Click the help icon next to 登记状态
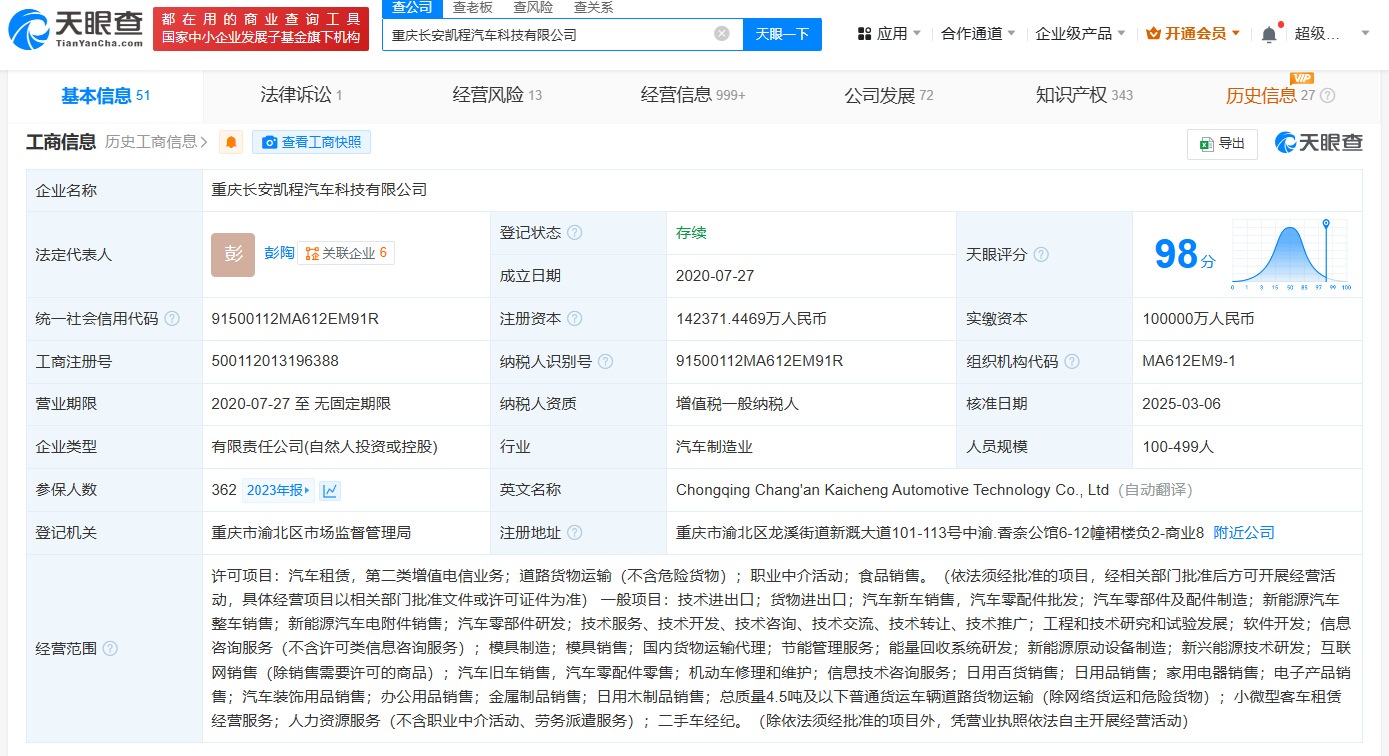The width and height of the screenshot is (1389, 756). (x=575, y=233)
